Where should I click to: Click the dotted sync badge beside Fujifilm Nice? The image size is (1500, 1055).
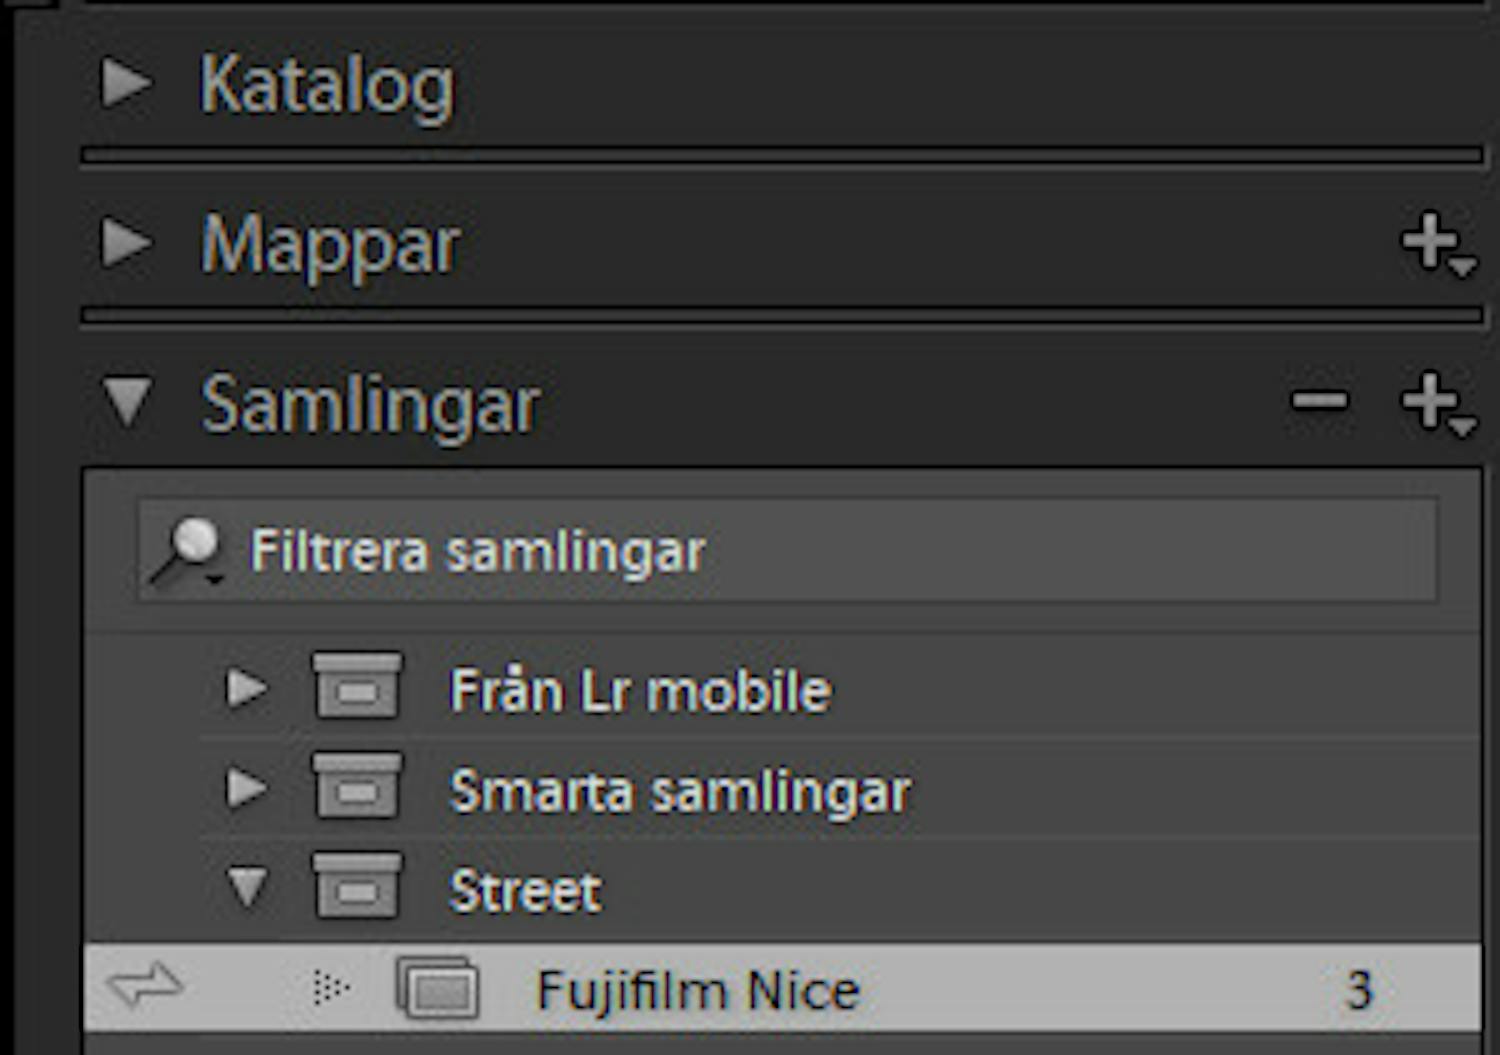click(x=330, y=989)
